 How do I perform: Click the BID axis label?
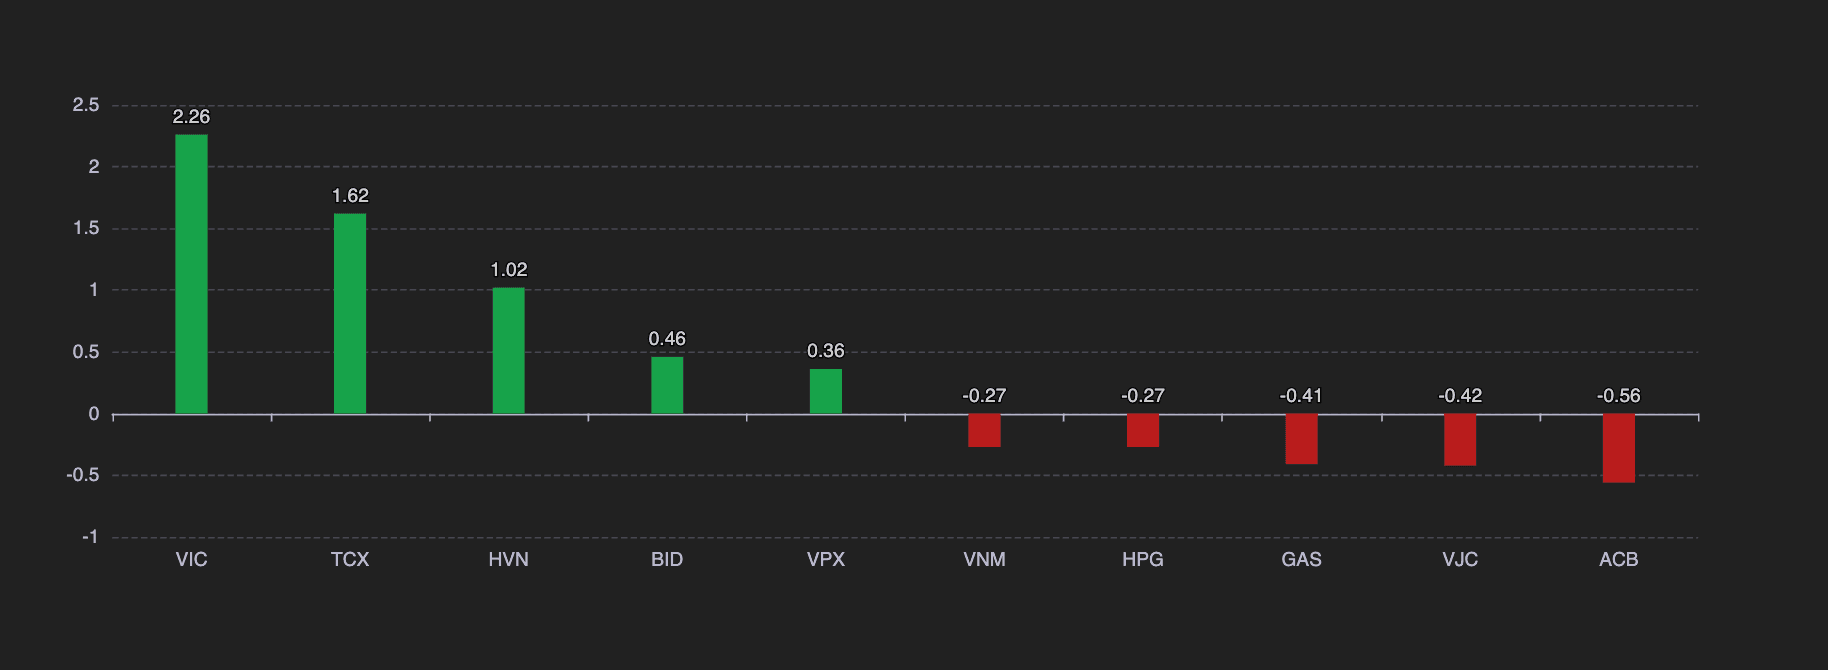point(667,560)
